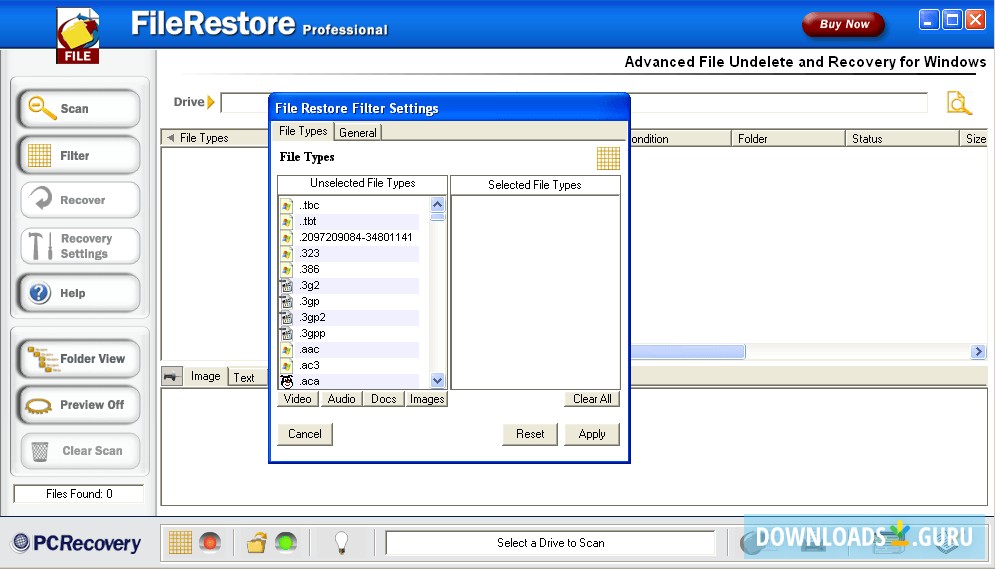This screenshot has width=995, height=569.
Task: Open the Text preview tab
Action: (244, 377)
